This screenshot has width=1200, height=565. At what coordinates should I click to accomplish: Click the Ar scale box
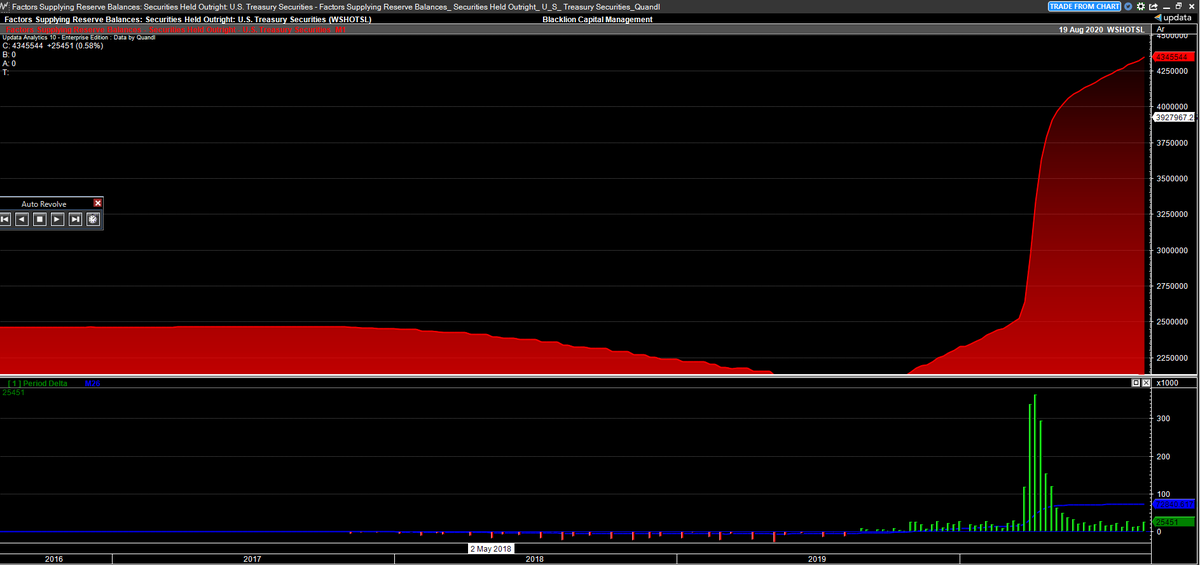1174,30
